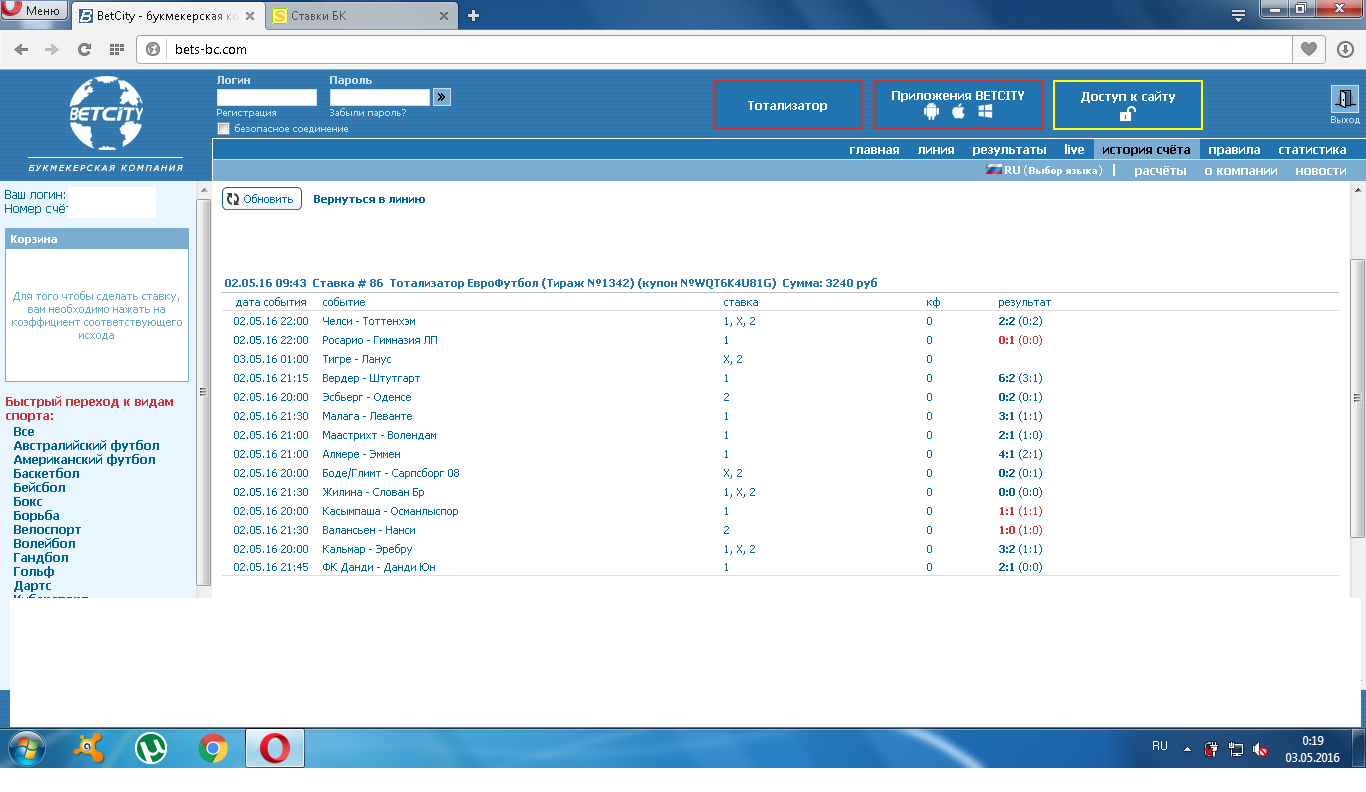Open the Тотализатор banner button
The height and width of the screenshot is (792, 1366).
click(788, 105)
